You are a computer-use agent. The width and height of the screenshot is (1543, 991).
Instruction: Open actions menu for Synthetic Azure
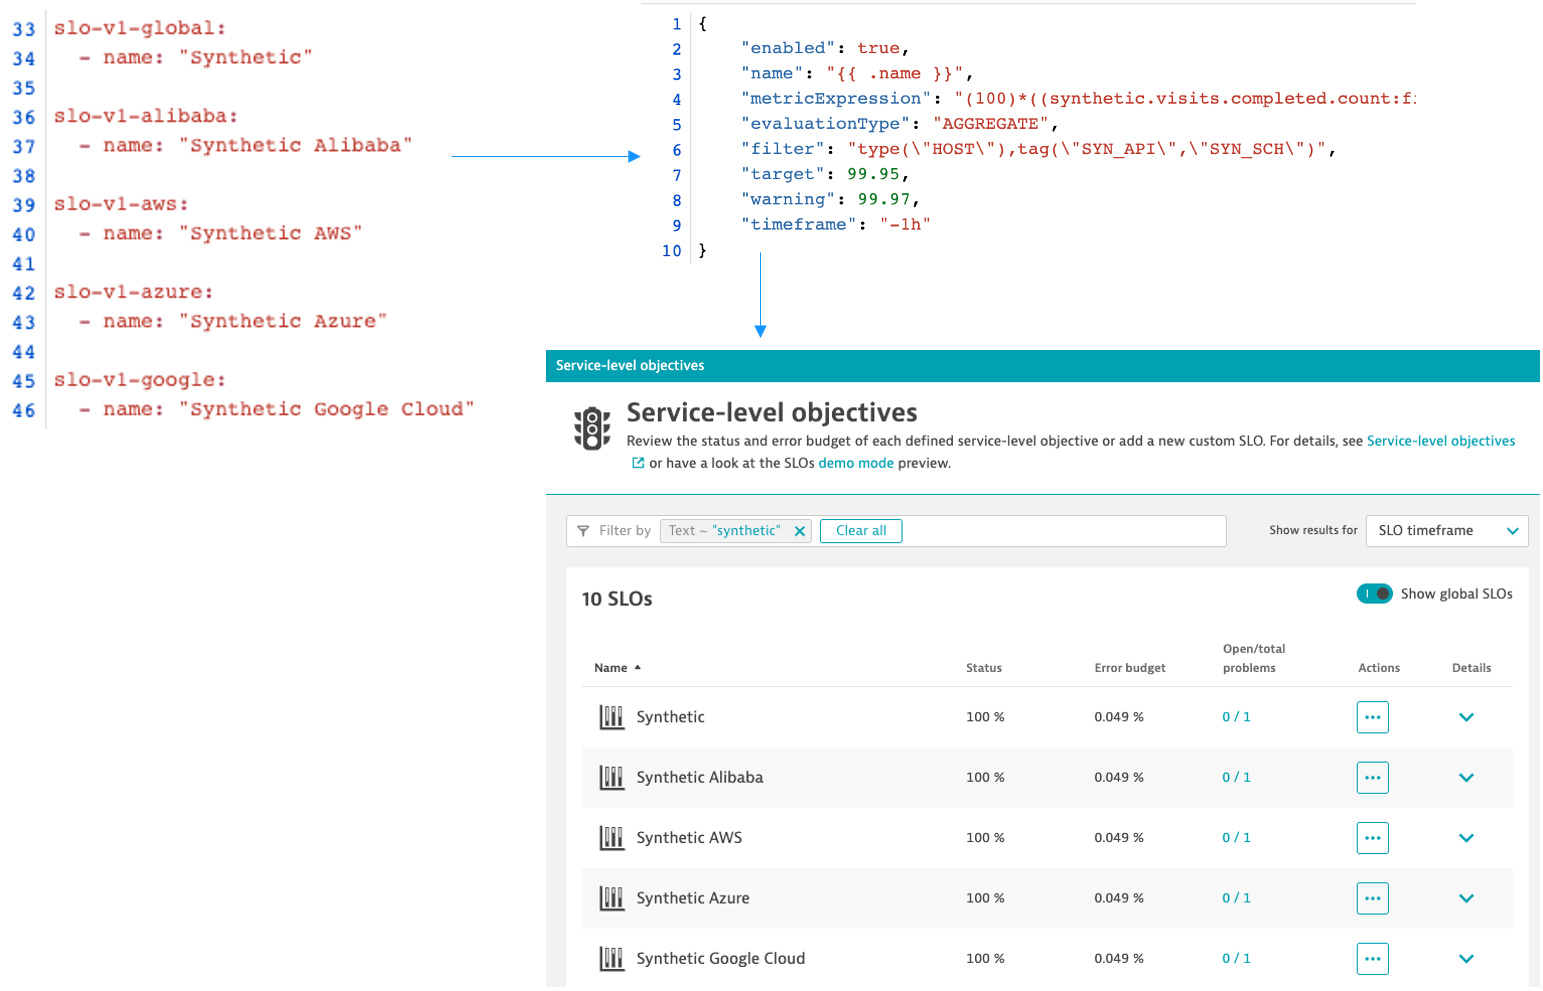(x=1372, y=898)
